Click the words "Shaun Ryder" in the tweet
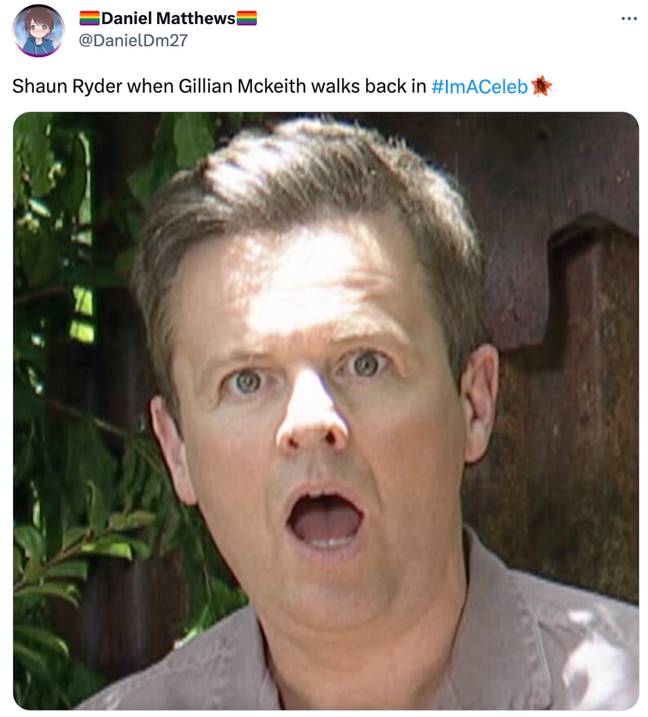 67,86
